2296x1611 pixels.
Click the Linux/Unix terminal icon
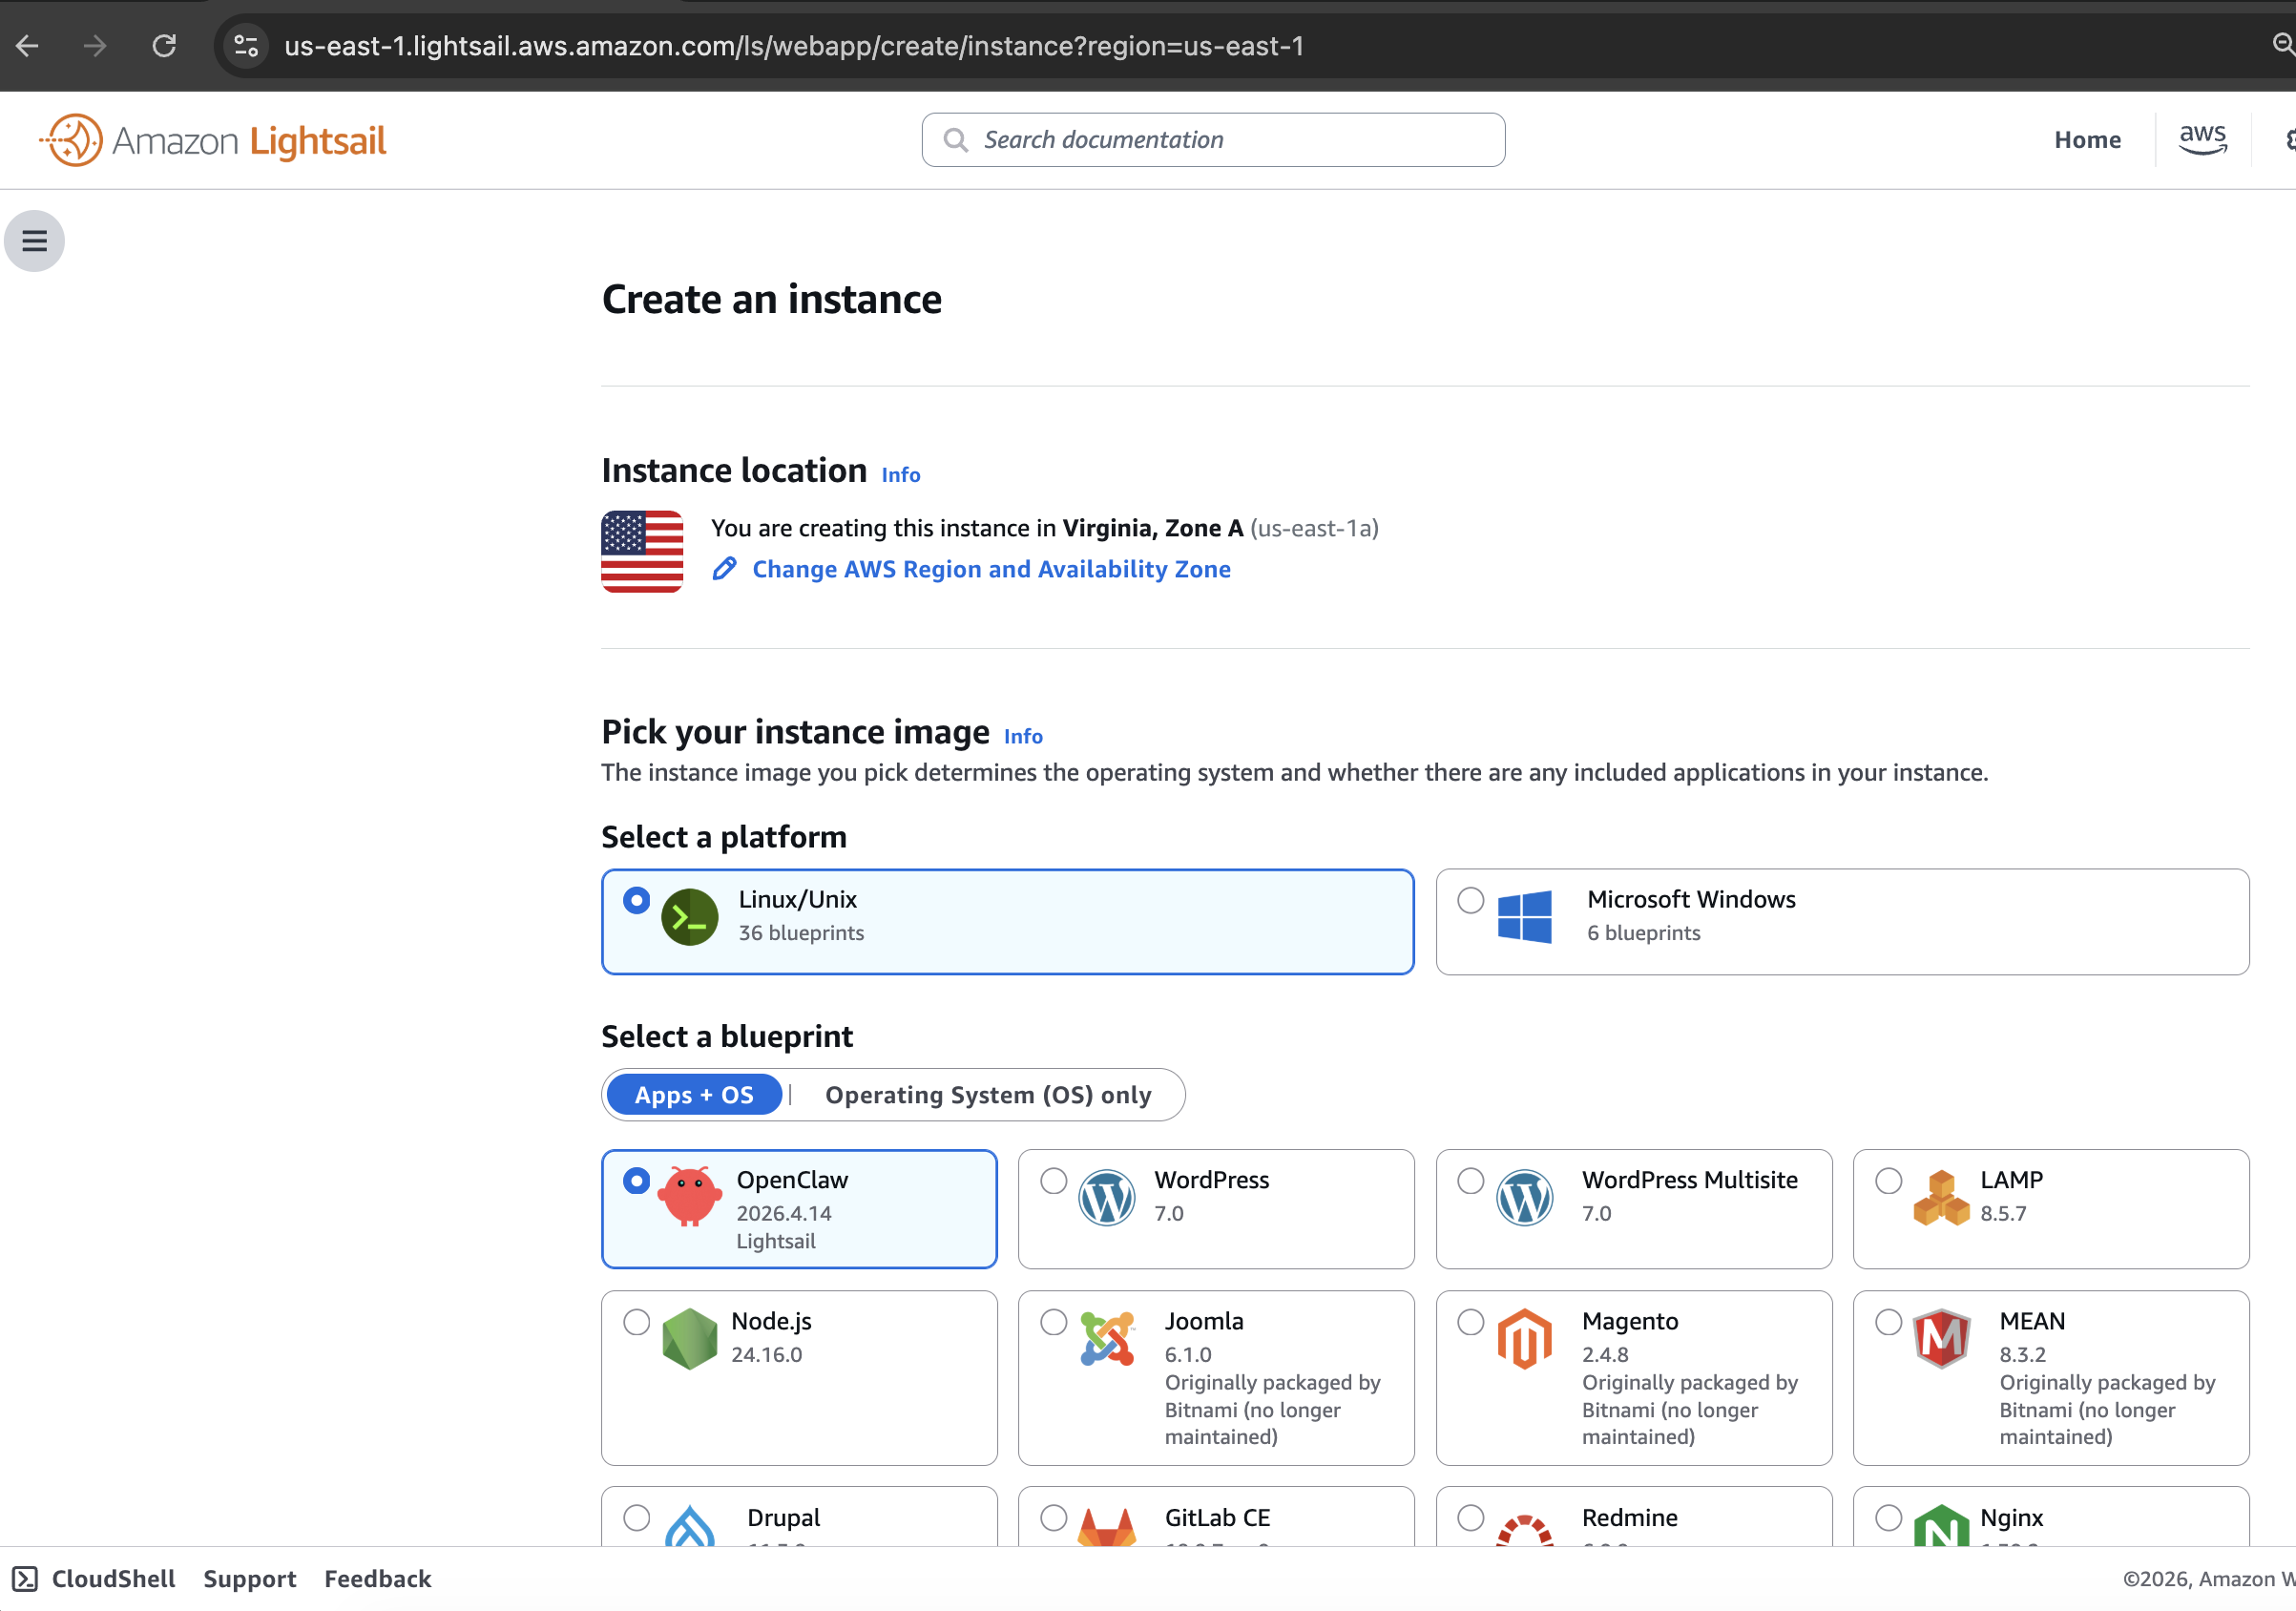(x=690, y=917)
